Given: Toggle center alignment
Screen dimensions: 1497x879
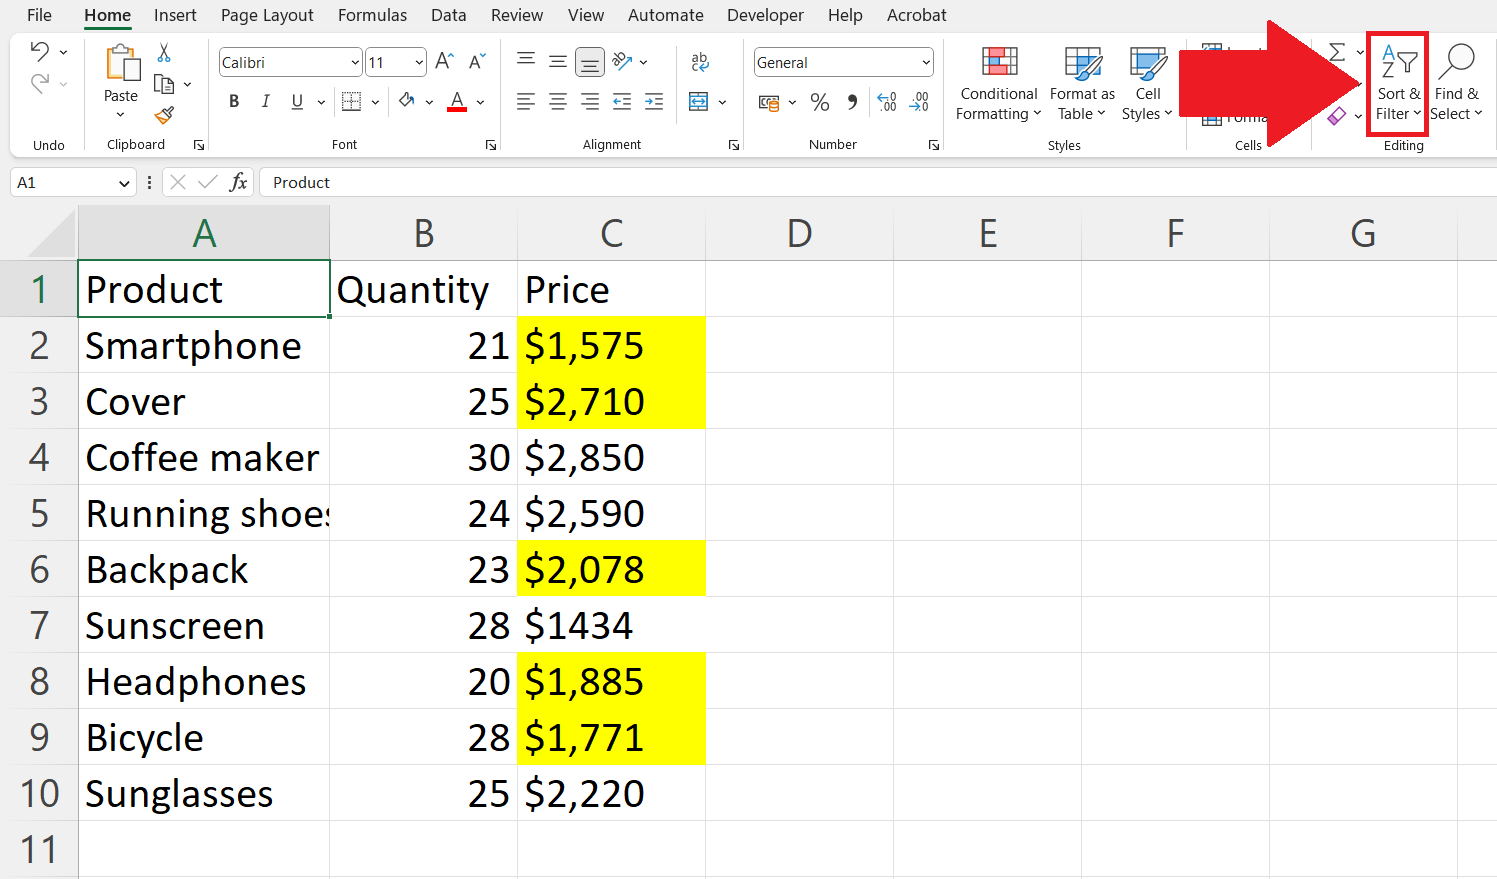Looking at the screenshot, I should click(557, 101).
